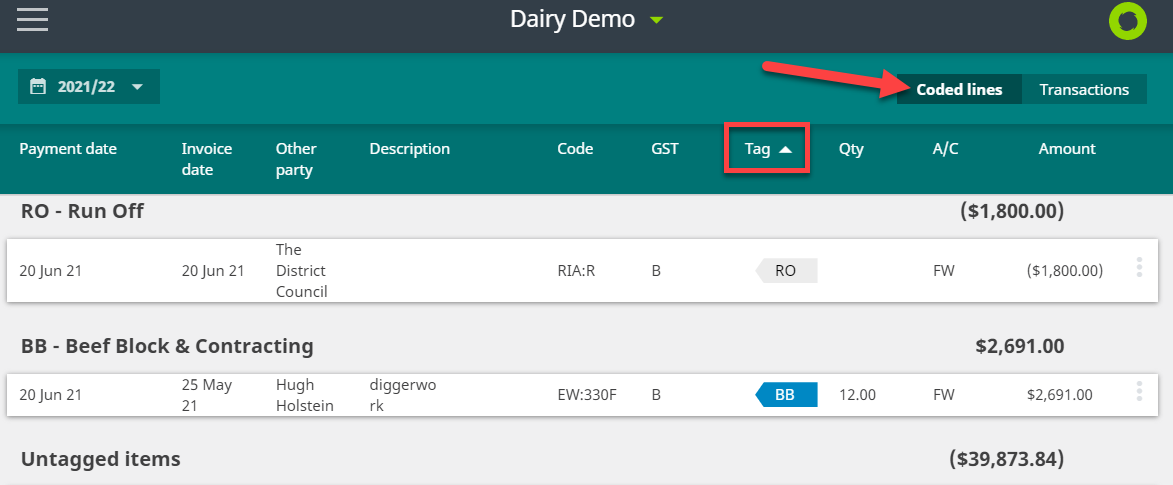This screenshot has width=1173, height=485.
Task: Sort by Qty column header
Action: click(851, 149)
